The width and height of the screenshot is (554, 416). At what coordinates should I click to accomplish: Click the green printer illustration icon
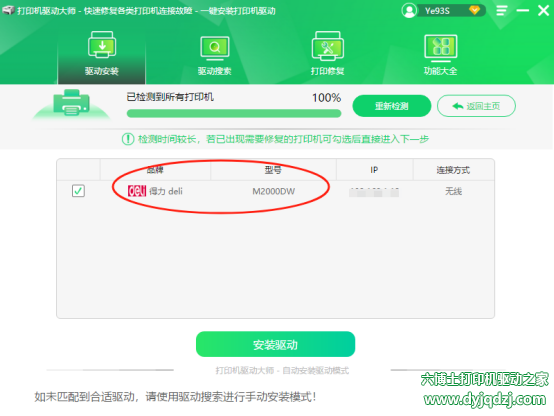[x=71, y=103]
